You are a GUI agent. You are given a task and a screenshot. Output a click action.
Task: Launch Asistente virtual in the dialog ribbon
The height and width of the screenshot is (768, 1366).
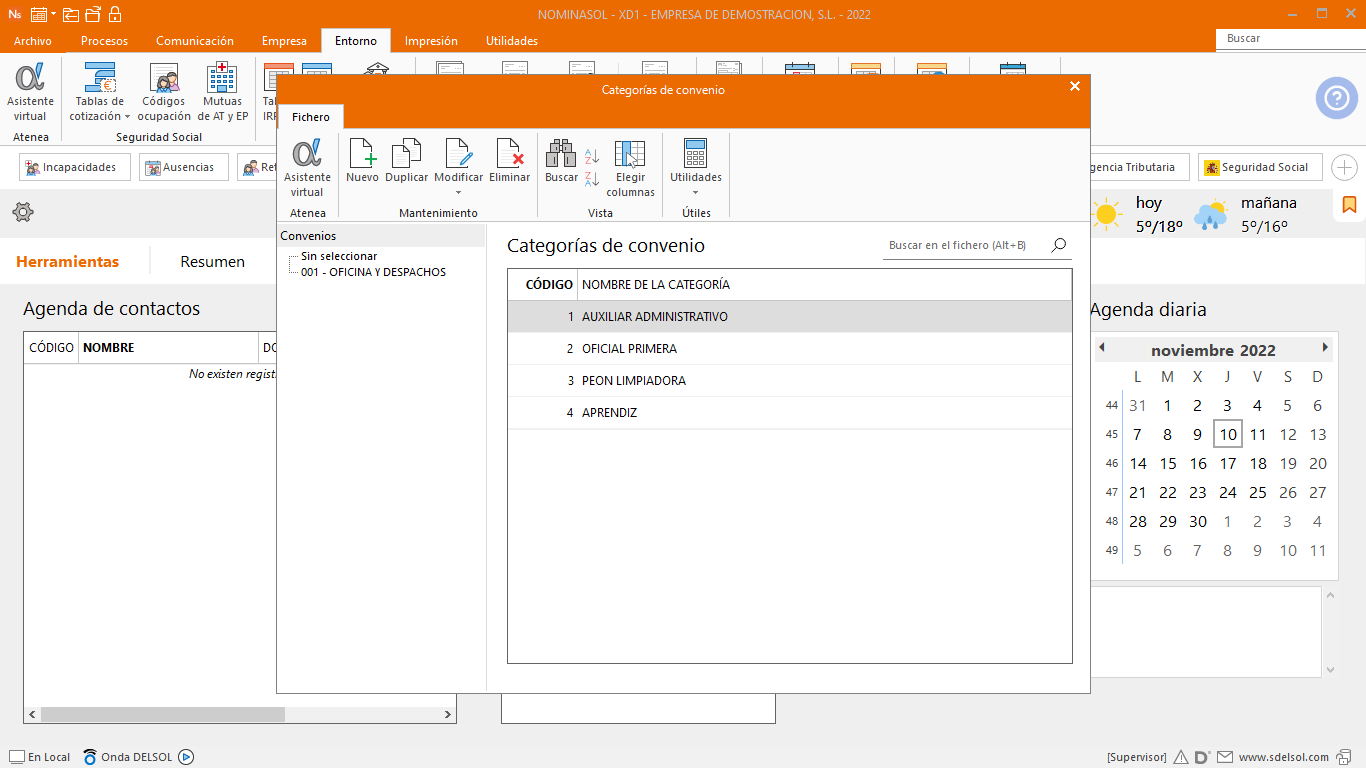(307, 166)
